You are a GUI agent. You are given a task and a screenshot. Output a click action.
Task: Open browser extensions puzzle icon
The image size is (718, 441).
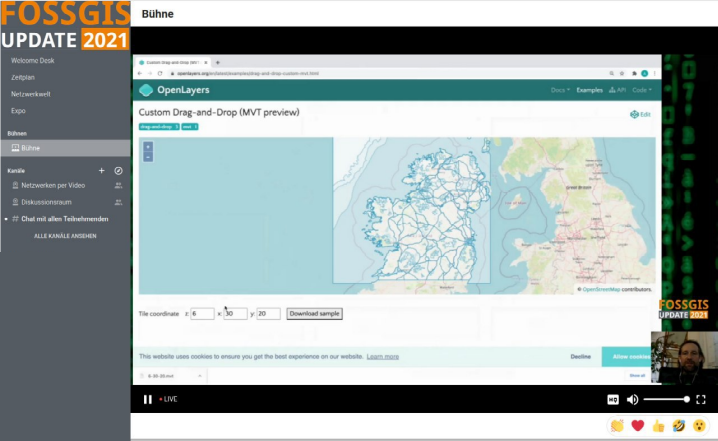(634, 73)
